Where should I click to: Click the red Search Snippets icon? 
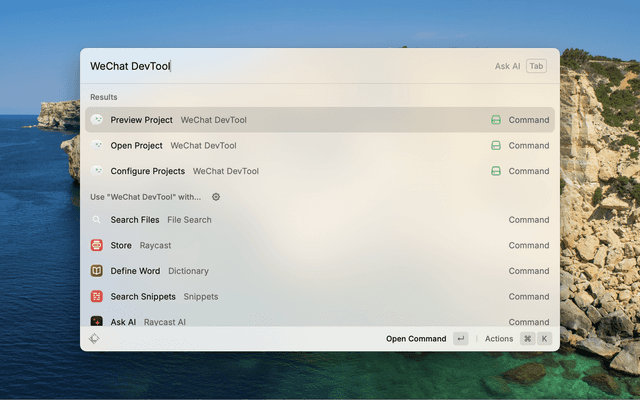(97, 296)
